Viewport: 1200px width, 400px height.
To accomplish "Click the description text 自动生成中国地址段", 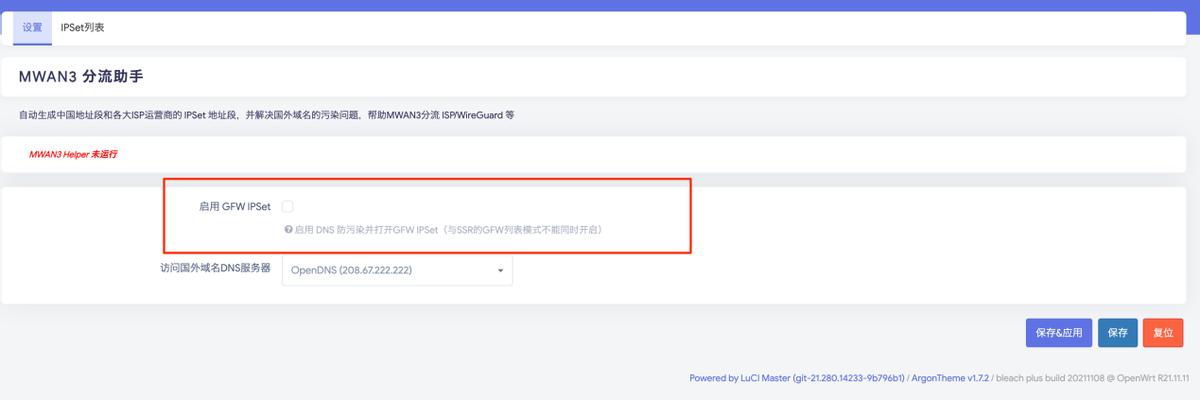I will click(x=267, y=116).
